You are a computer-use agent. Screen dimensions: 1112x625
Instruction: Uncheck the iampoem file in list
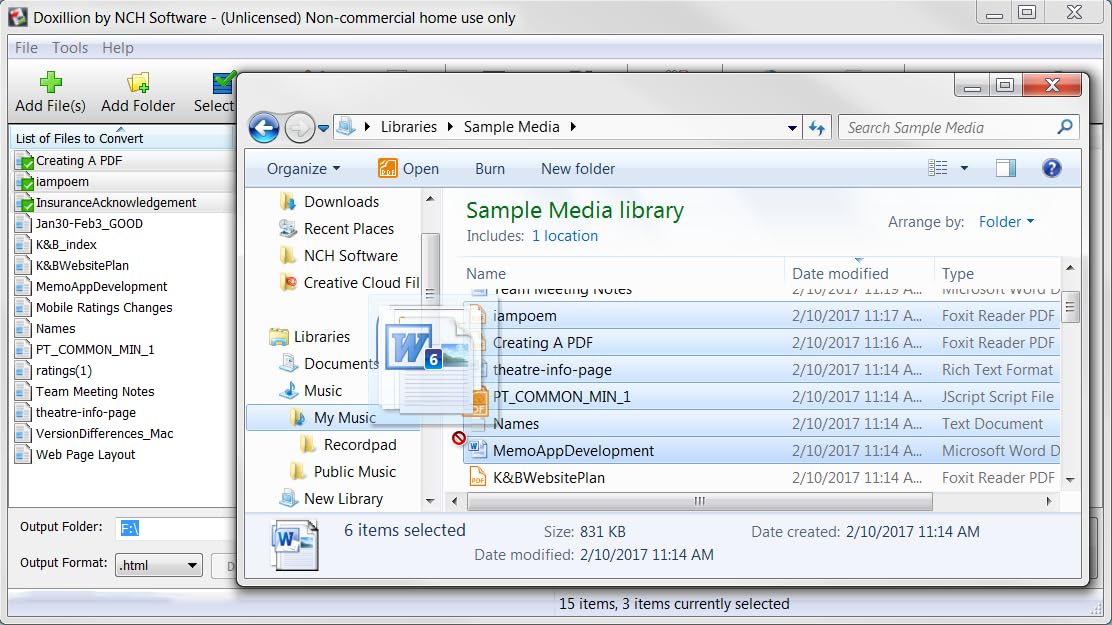click(x=24, y=182)
